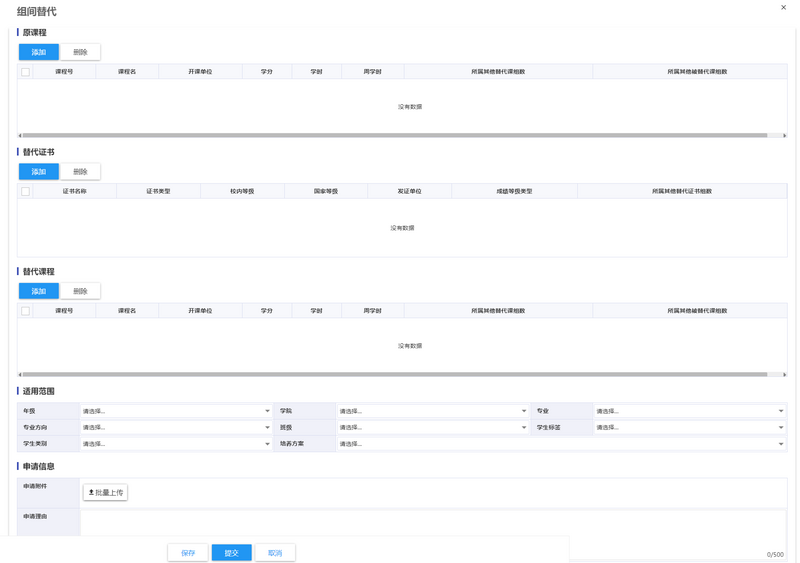Tick select-all checkbox in 替代课程 table
This screenshot has height=563, width=800.
click(26, 311)
